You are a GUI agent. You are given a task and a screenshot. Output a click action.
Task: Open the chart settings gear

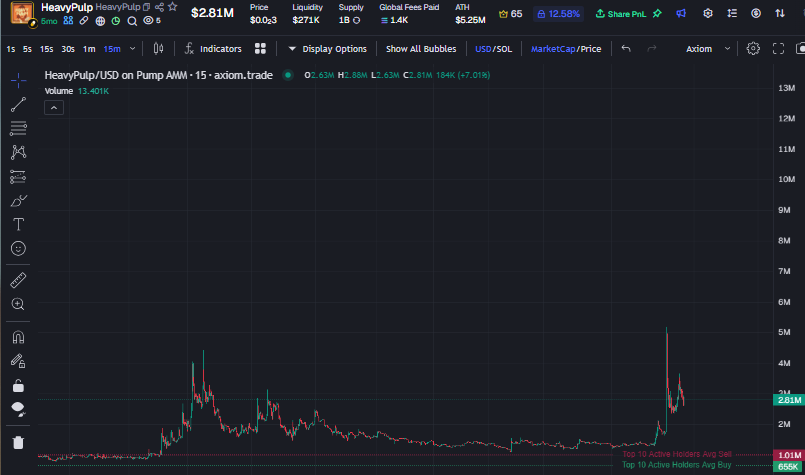753,48
